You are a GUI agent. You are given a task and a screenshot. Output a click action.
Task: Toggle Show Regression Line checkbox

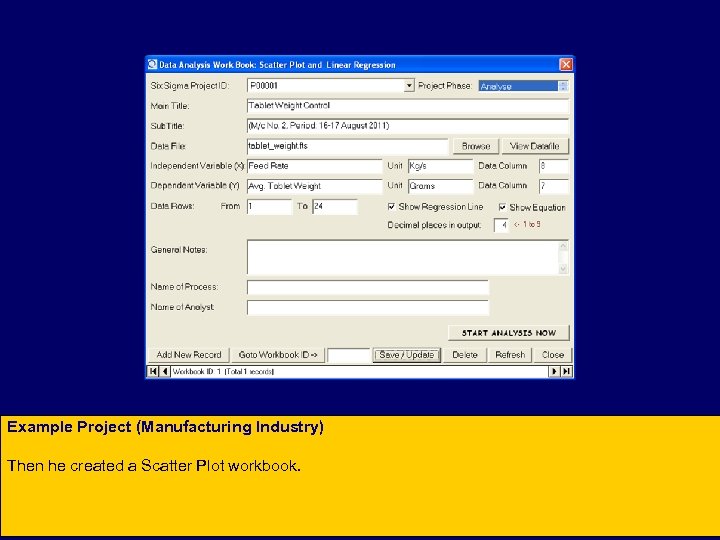(x=391, y=207)
